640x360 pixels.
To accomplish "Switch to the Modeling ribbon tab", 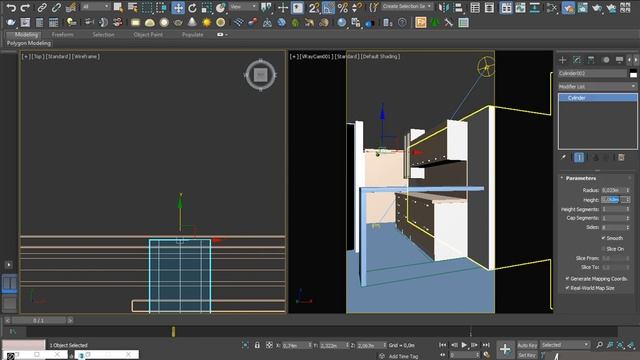I will click(x=26, y=35).
